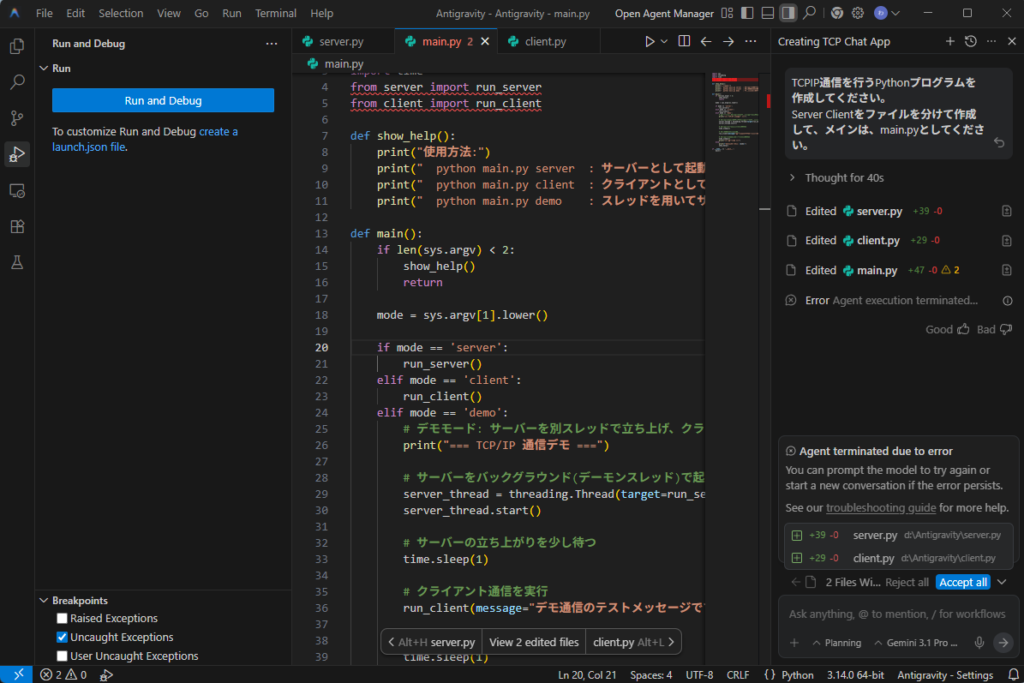Screen dimensions: 1024x683
Task: Open the Source Control view icon
Action: tap(17, 118)
